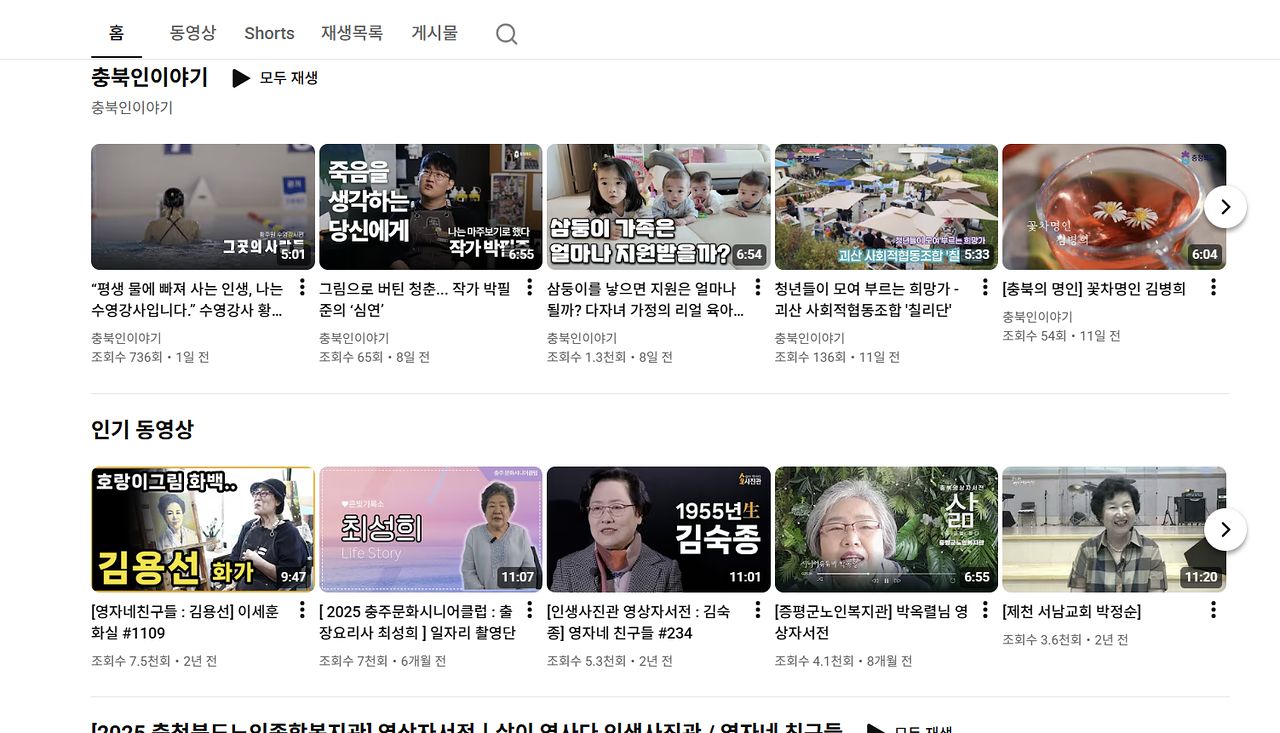Open the 게시물 tab
Image resolution: width=1280 pixels, height=733 pixels.
[x=435, y=33]
